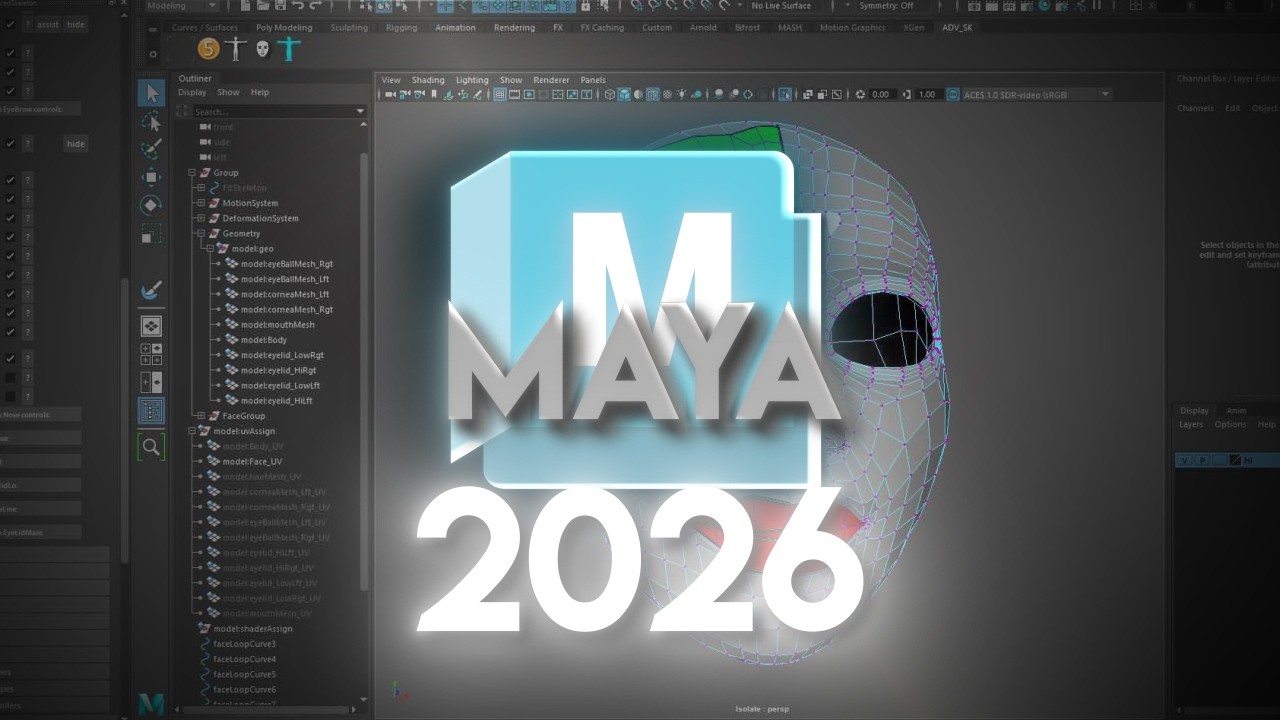
Task: Open the ACES 1.0 SDR-video view transform dropdown
Action: [1036, 94]
